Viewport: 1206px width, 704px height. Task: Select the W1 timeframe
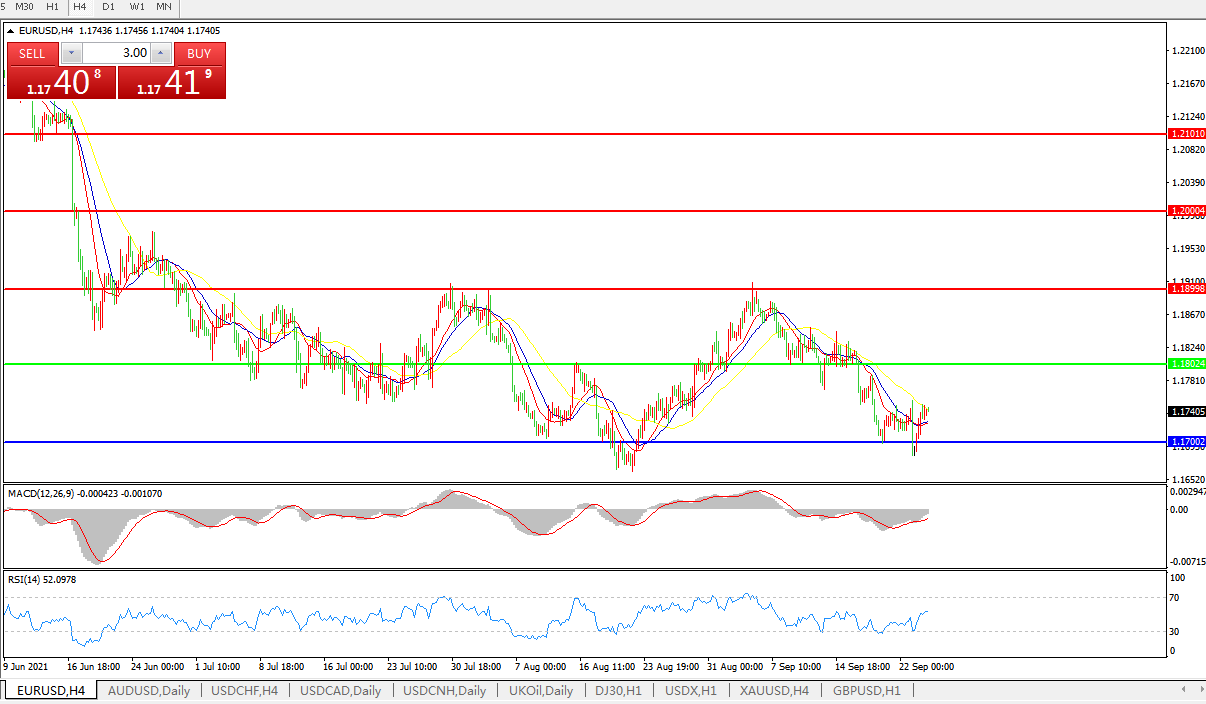(137, 6)
